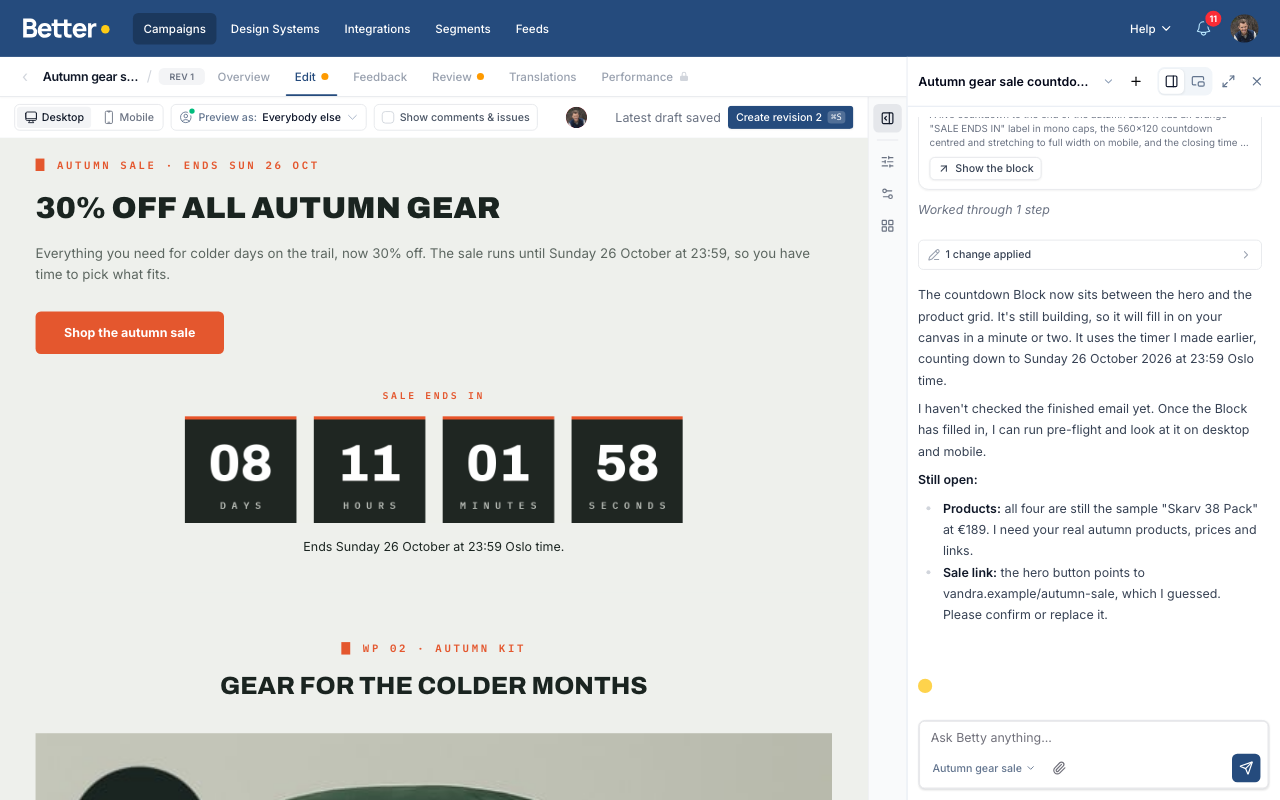Click the Show the block button
The image size is (1280, 800).
pos(985,168)
